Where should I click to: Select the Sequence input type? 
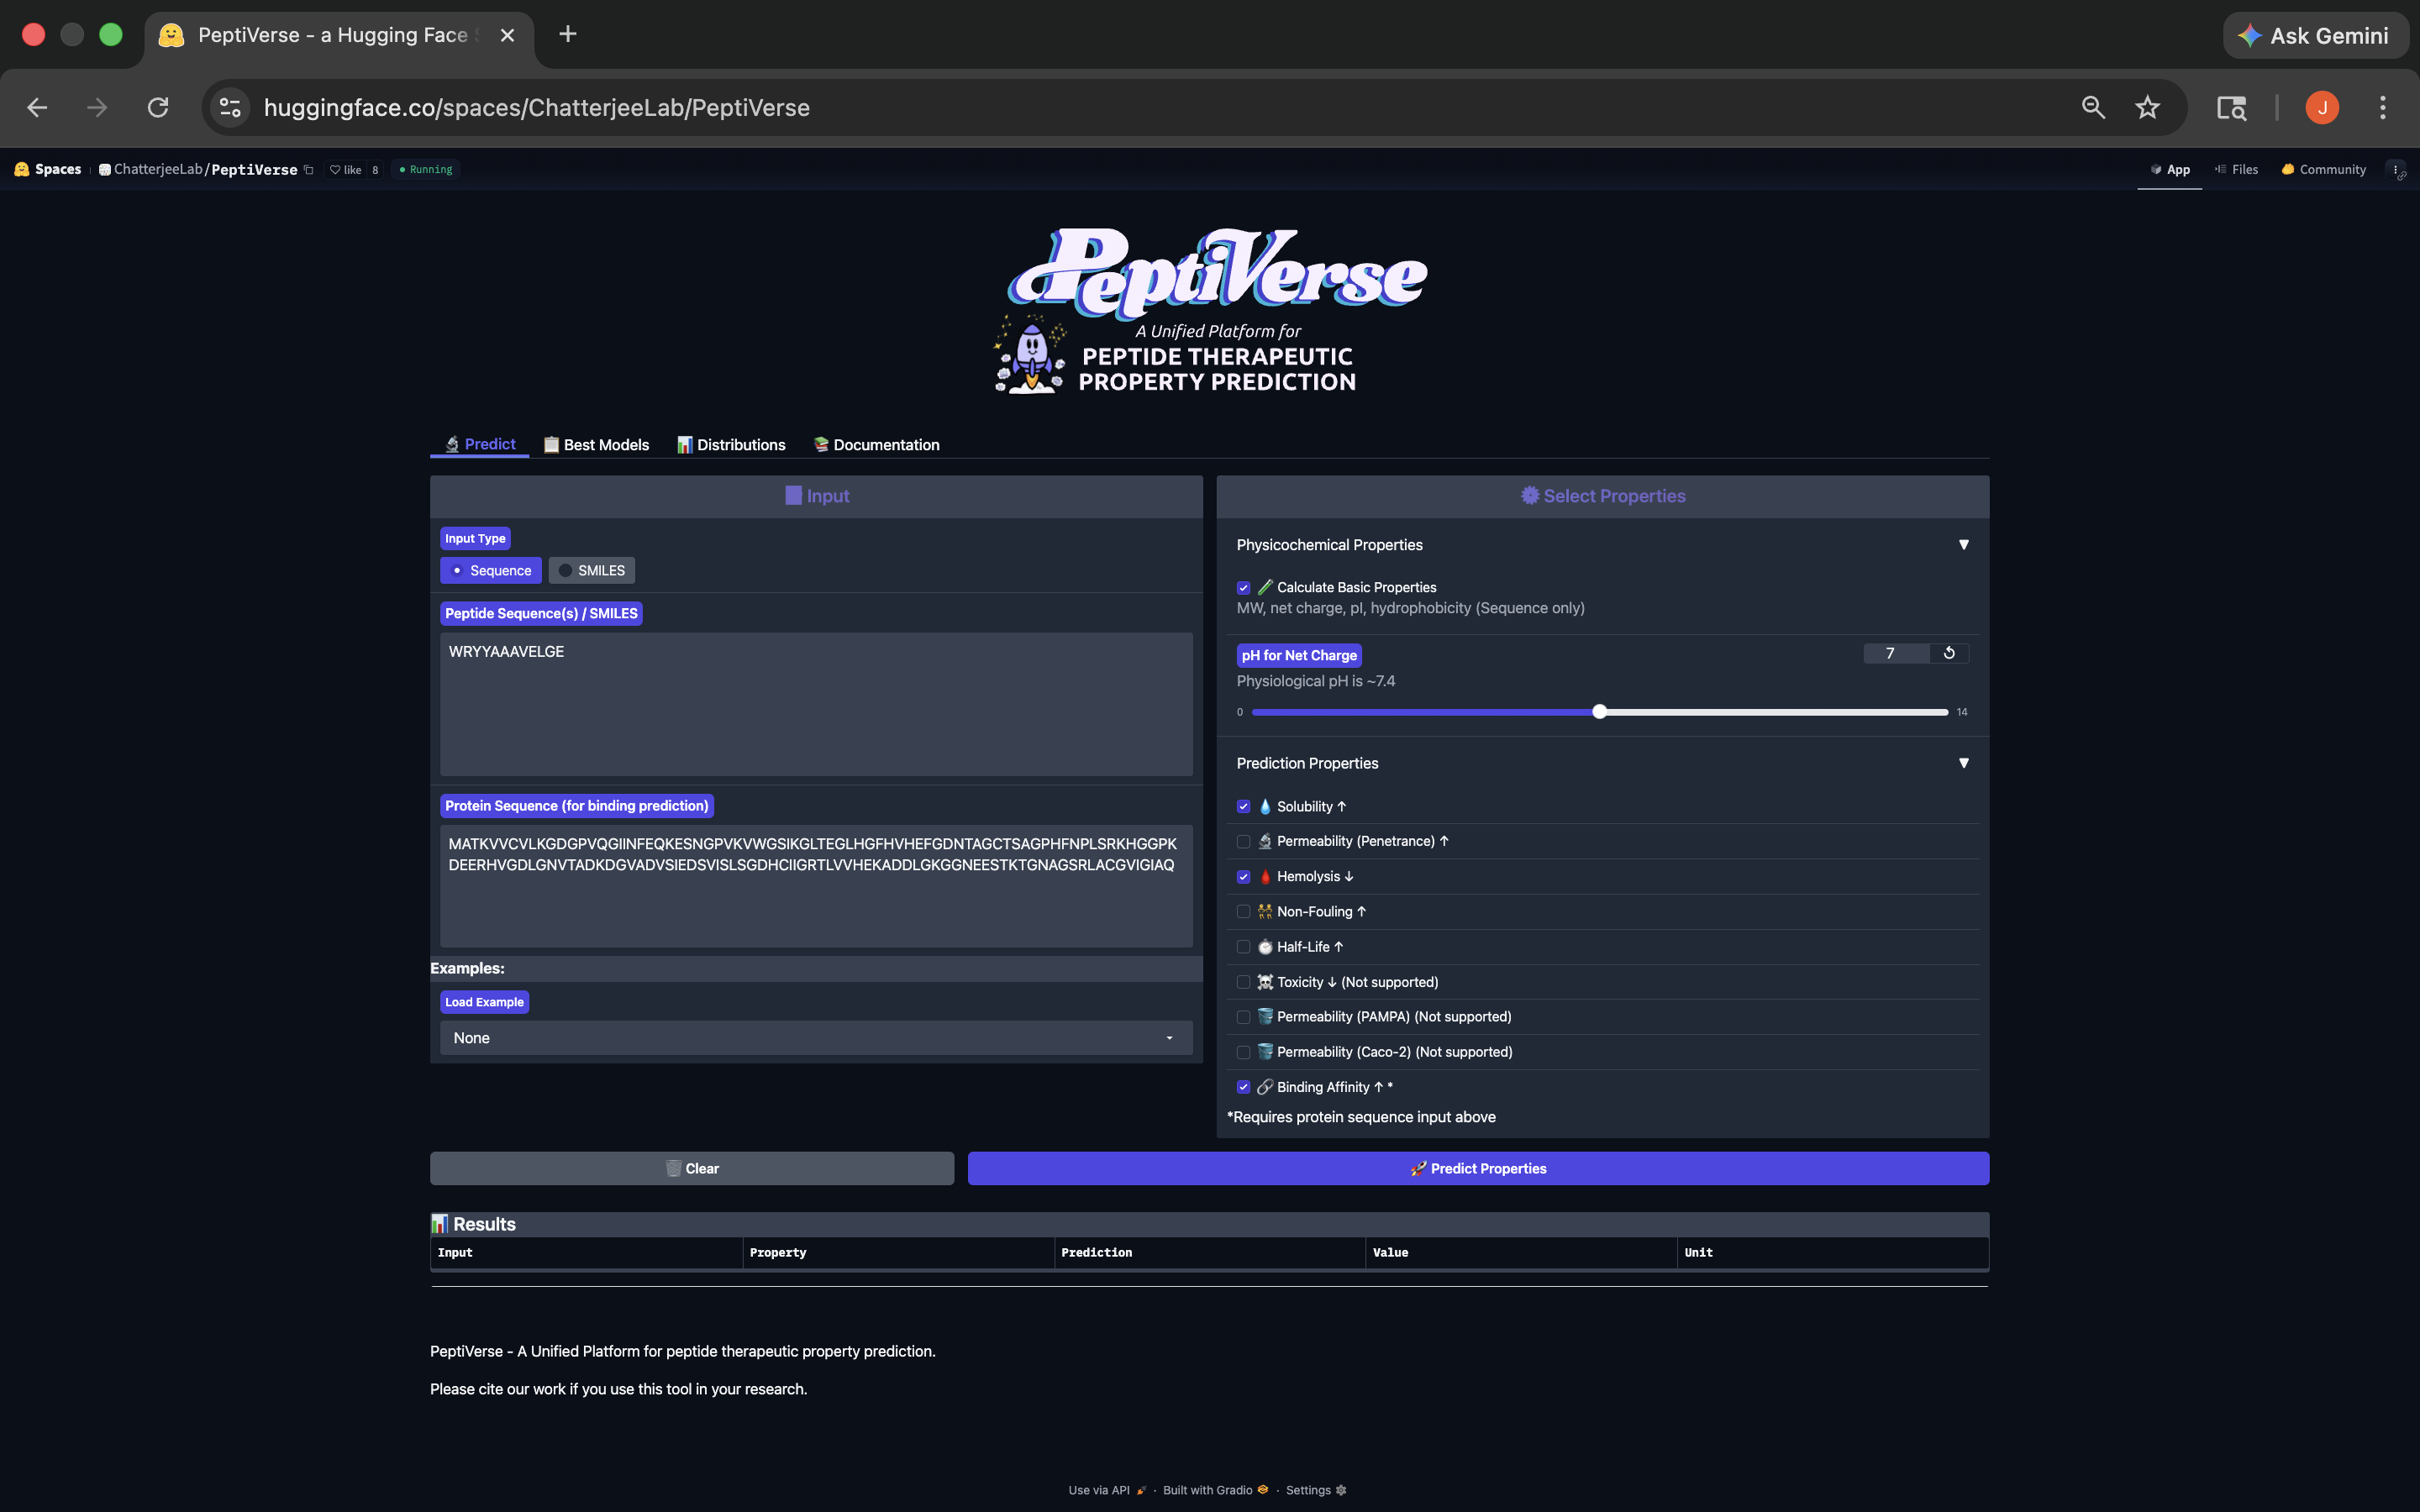pyautogui.click(x=491, y=571)
